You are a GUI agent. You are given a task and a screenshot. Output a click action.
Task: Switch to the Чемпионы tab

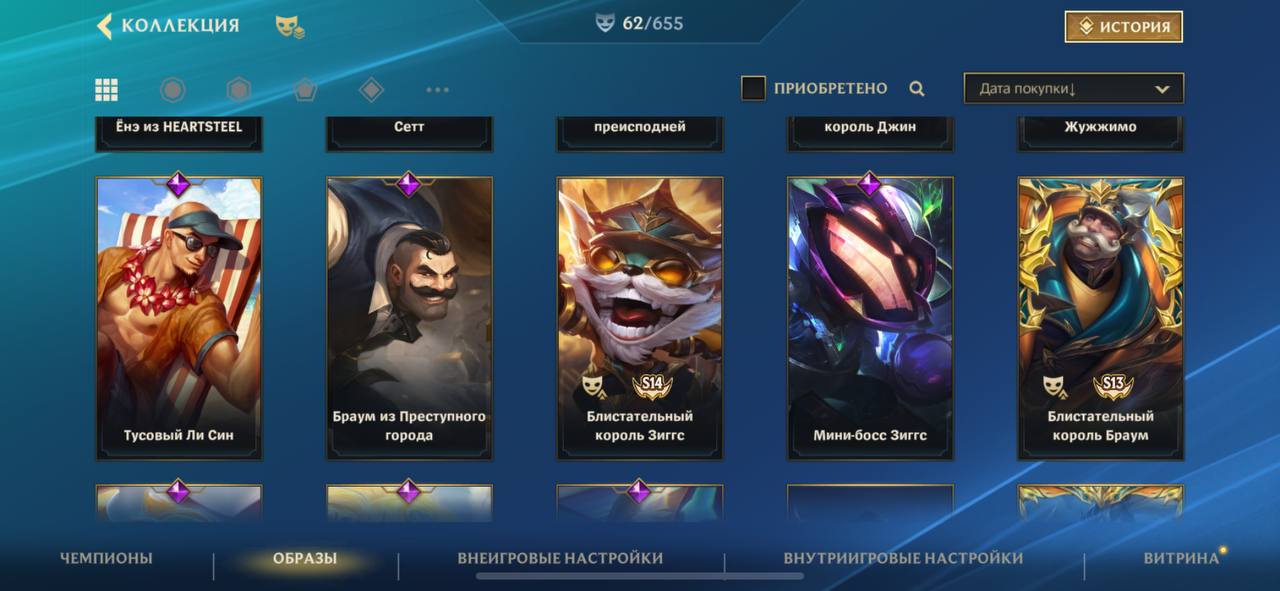pos(106,558)
